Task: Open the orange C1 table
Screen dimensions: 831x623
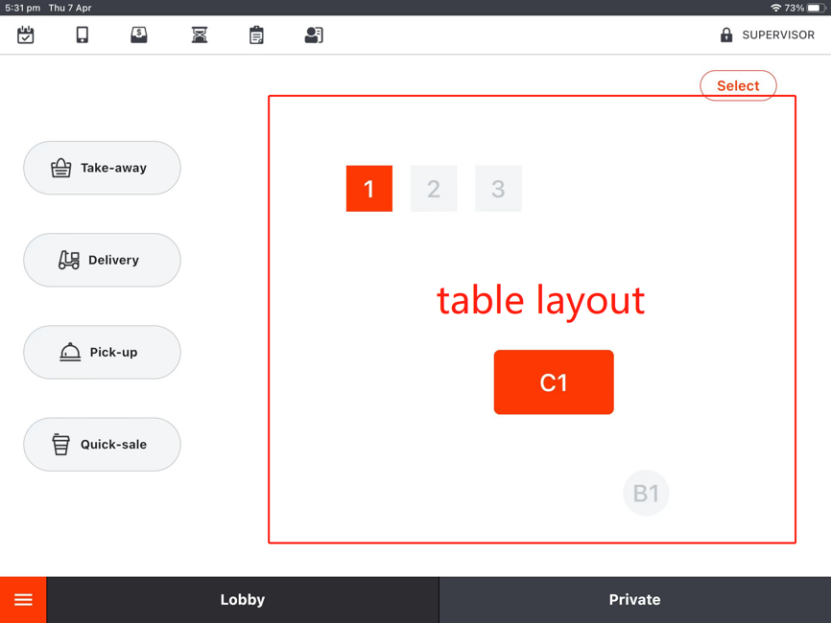Action: pos(553,382)
